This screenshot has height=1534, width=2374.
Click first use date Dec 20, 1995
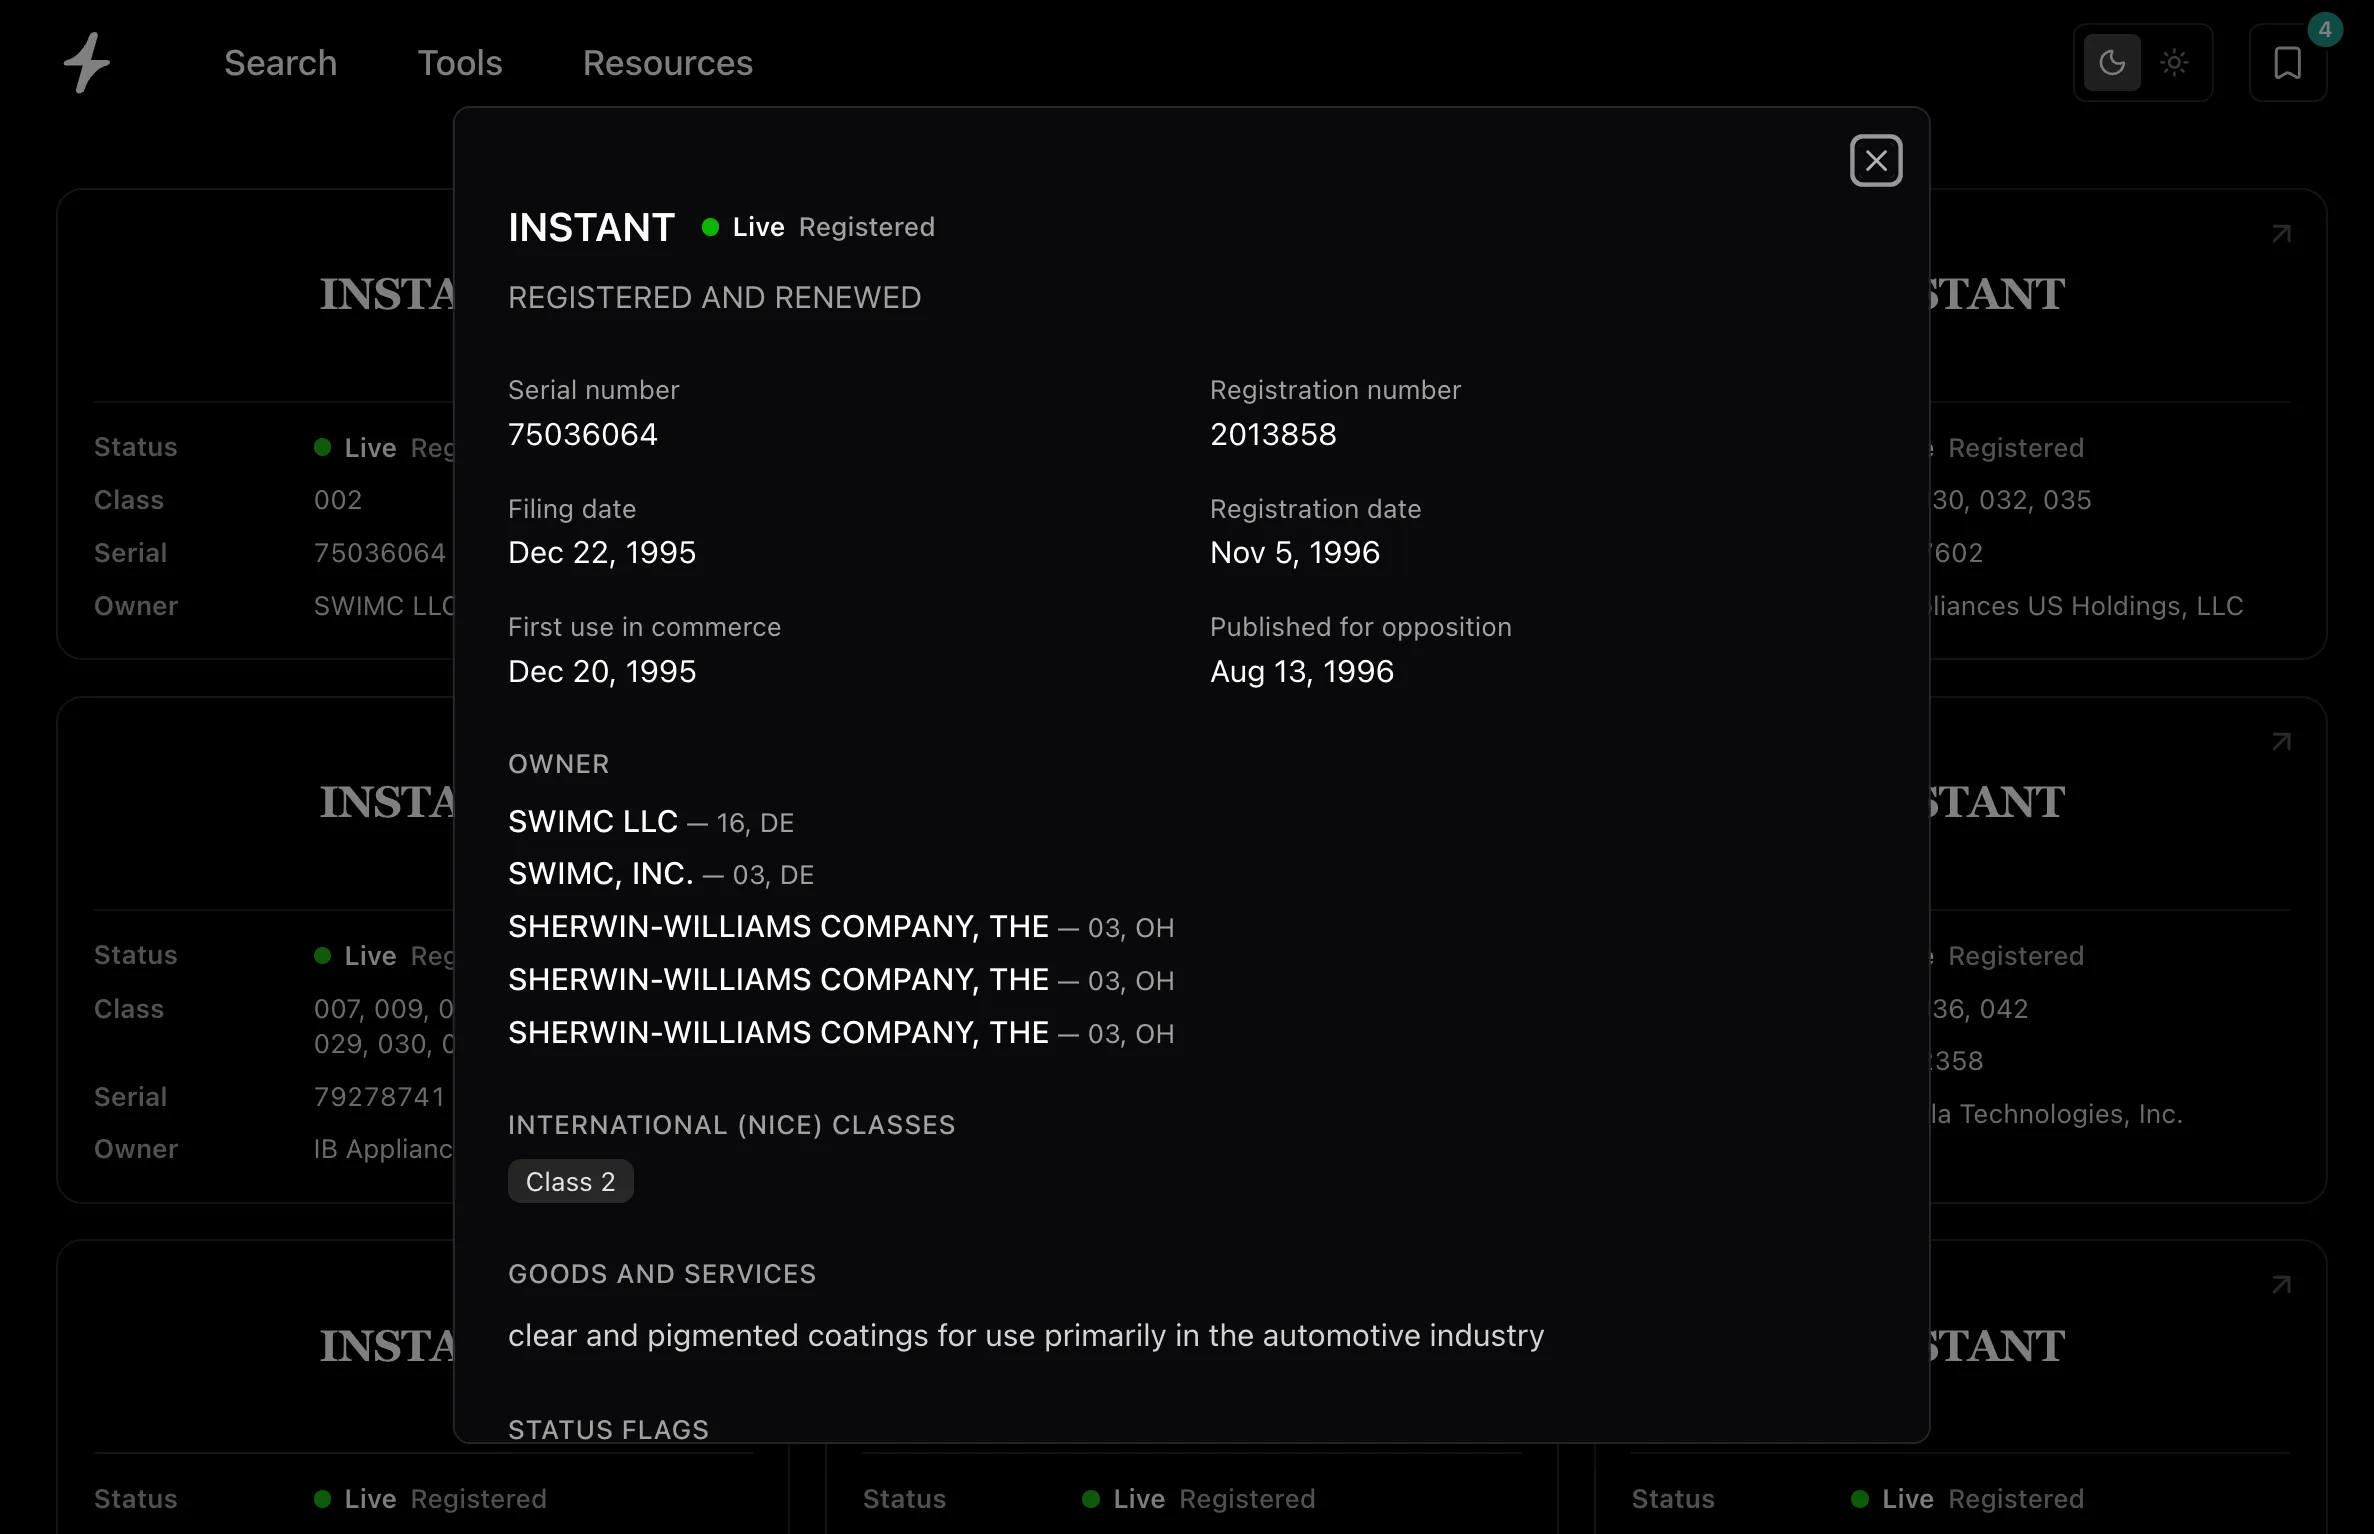602,671
